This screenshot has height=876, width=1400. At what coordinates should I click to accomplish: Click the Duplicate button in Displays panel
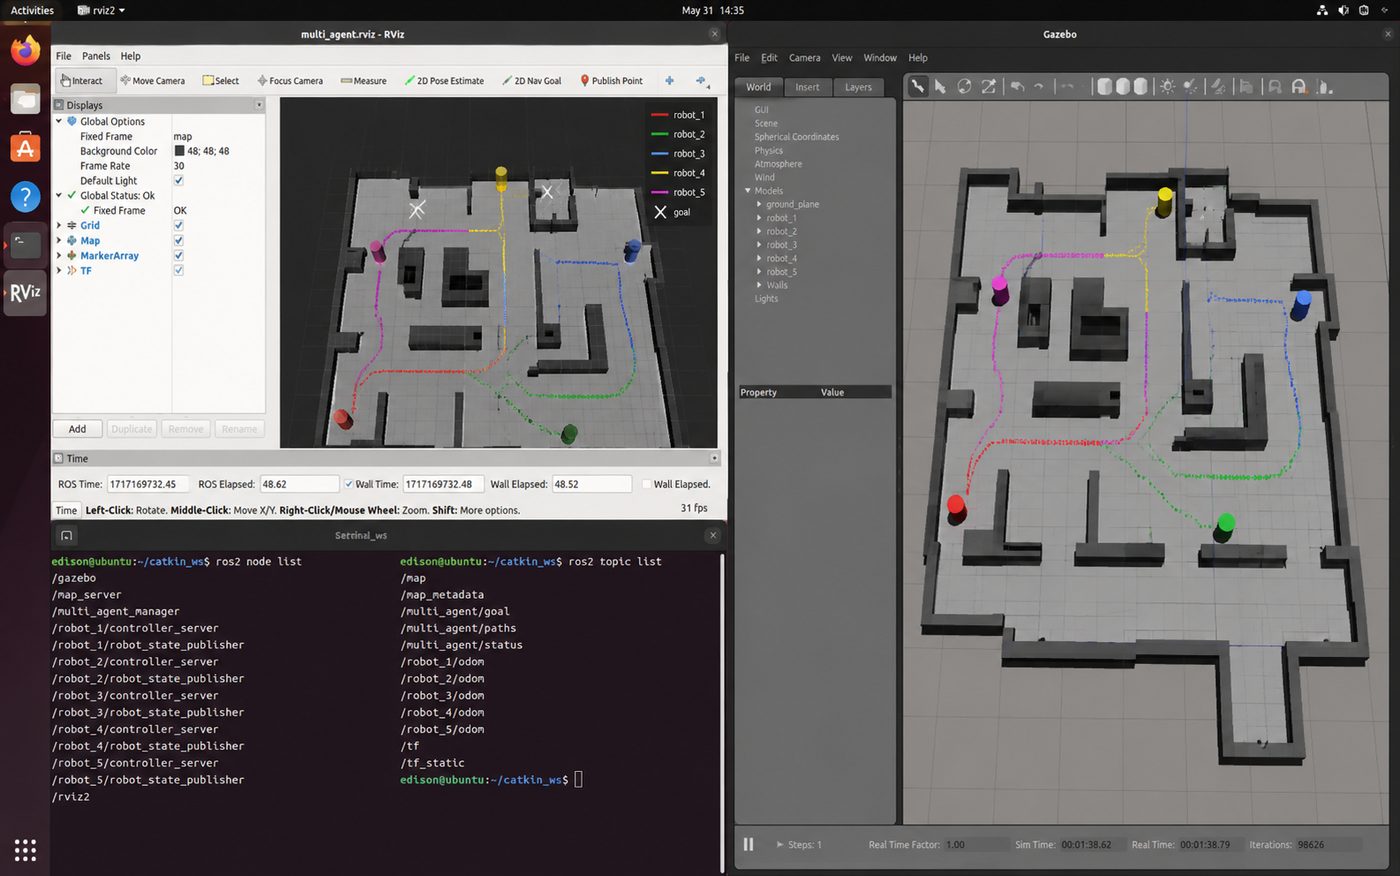tap(132, 429)
